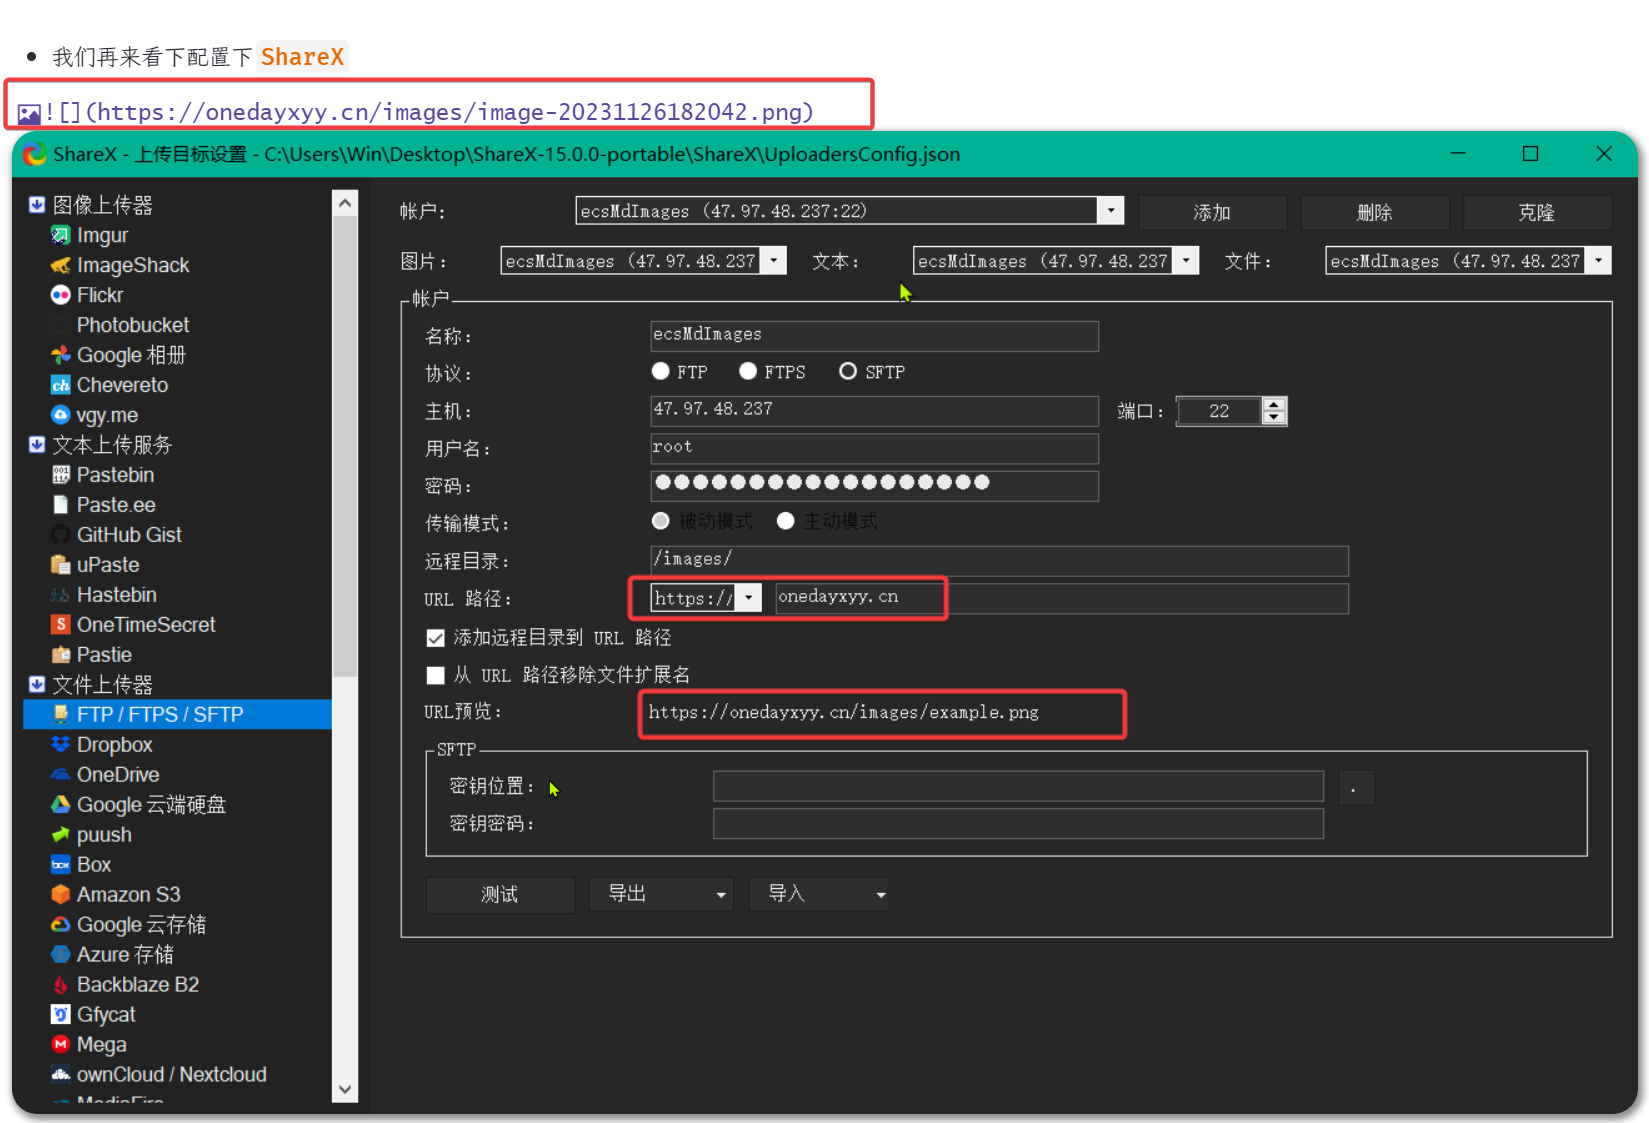
Task: Click the Chevereto icon
Action: (x=61, y=385)
